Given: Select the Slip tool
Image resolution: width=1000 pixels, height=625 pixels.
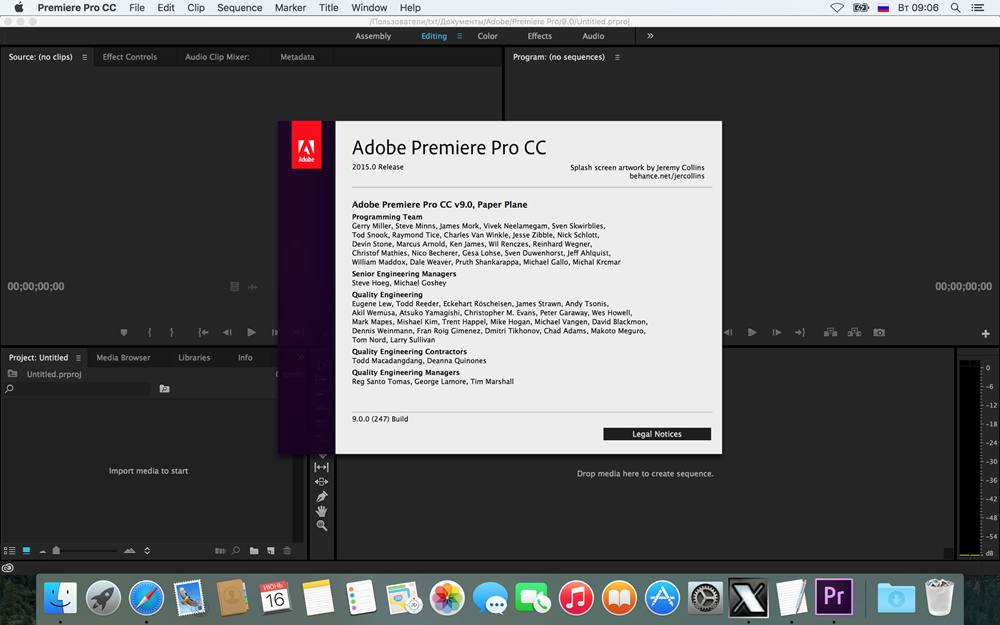Looking at the screenshot, I should (x=321, y=467).
